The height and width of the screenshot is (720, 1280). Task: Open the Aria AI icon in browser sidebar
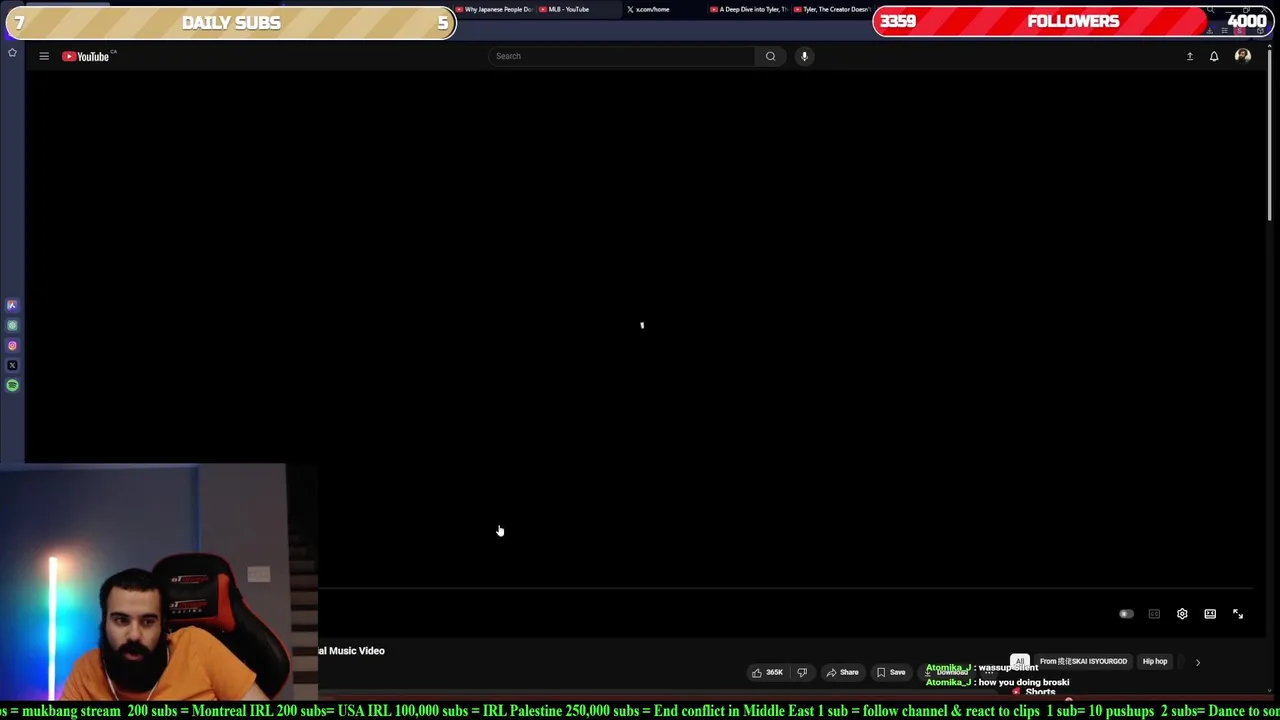click(x=12, y=305)
